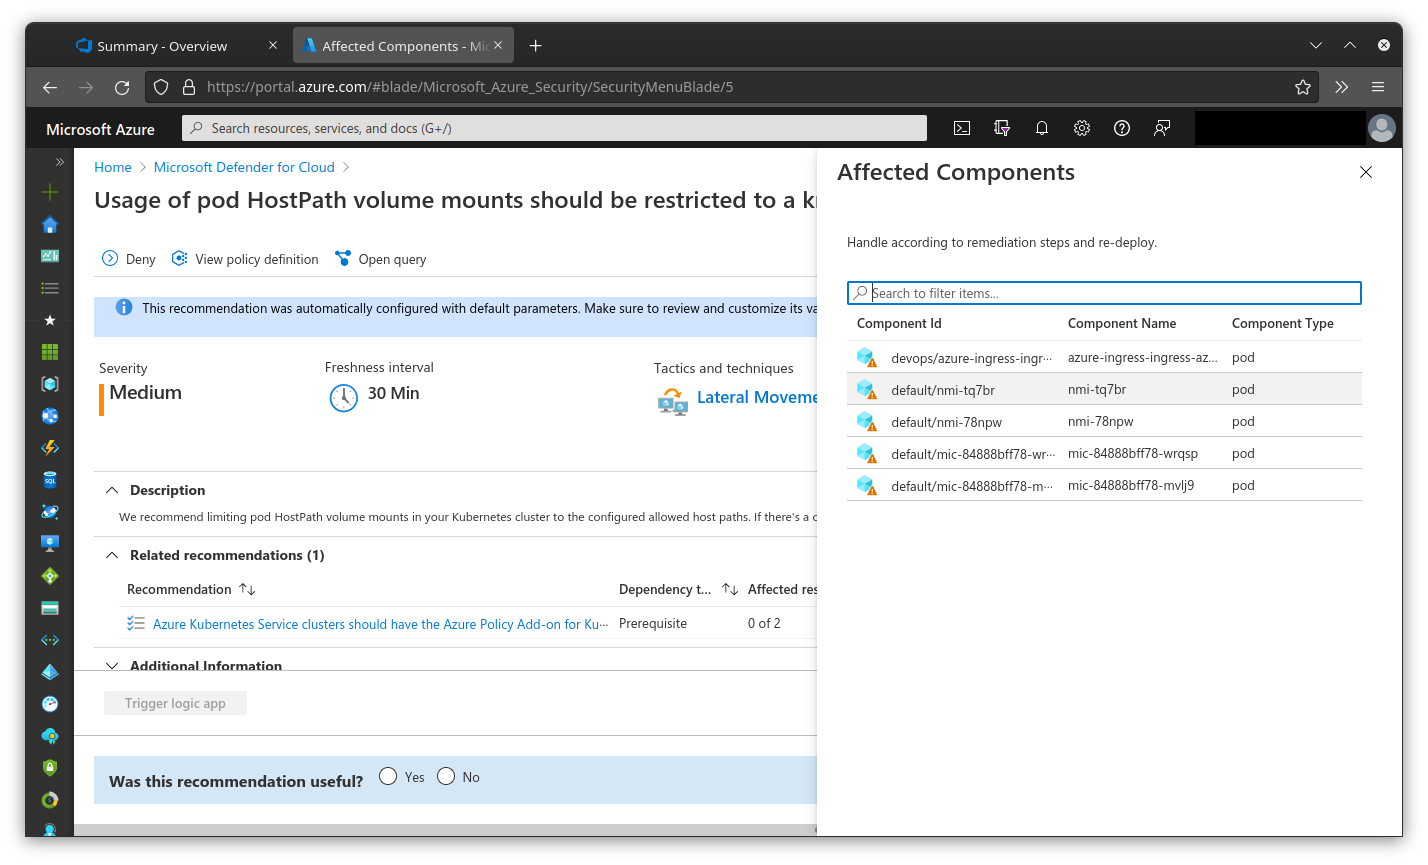This screenshot has width=1428, height=865.
Task: Open the Directories and subscriptions filter icon
Action: click(x=1001, y=128)
